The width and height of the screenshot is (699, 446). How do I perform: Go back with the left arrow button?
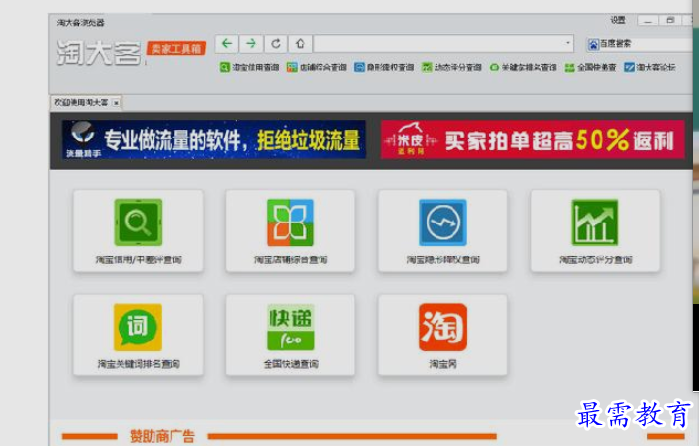pyautogui.click(x=226, y=44)
